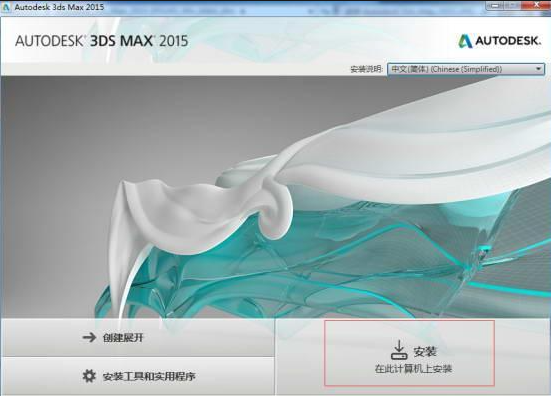This screenshot has height=396, width=551.
Task: Click the app icon in the title bar
Action: coord(6,7)
